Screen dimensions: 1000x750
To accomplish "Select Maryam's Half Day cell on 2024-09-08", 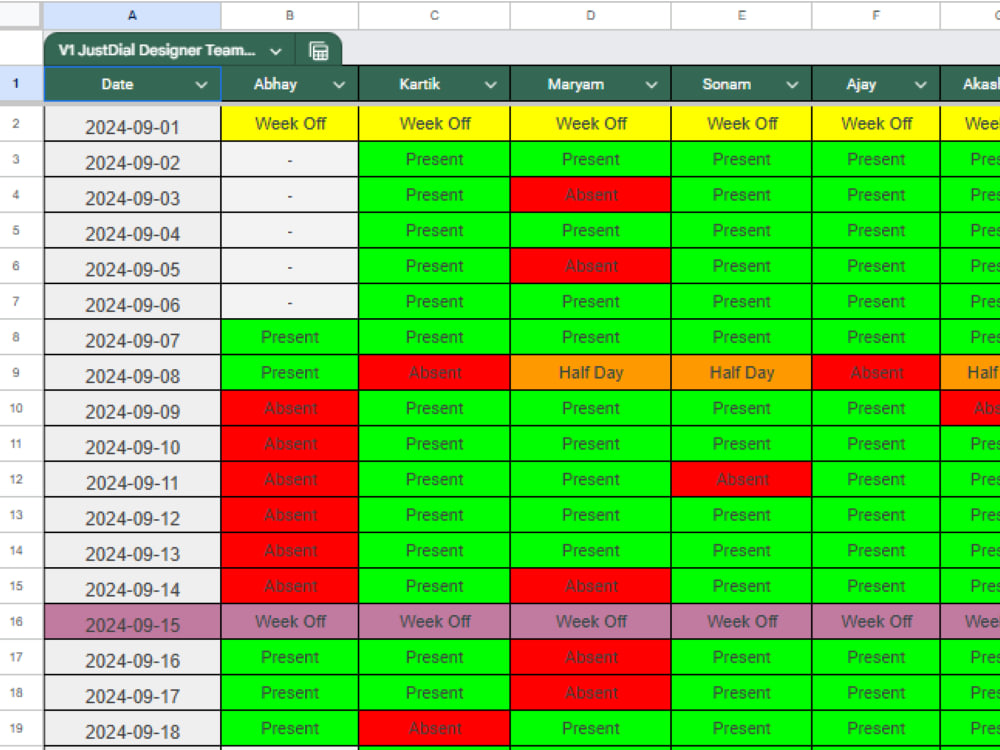I will click(591, 372).
